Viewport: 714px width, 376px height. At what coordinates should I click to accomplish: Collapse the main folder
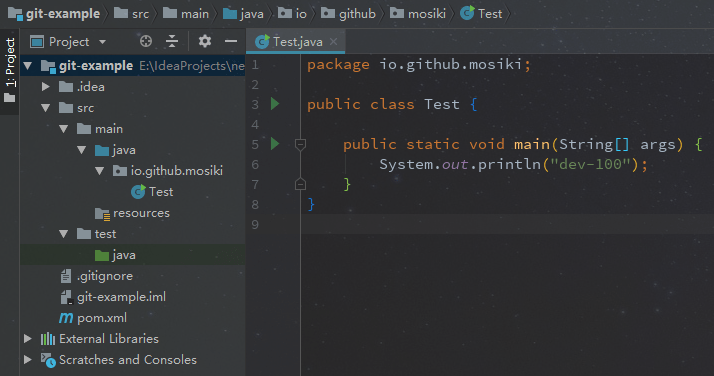[x=64, y=129]
